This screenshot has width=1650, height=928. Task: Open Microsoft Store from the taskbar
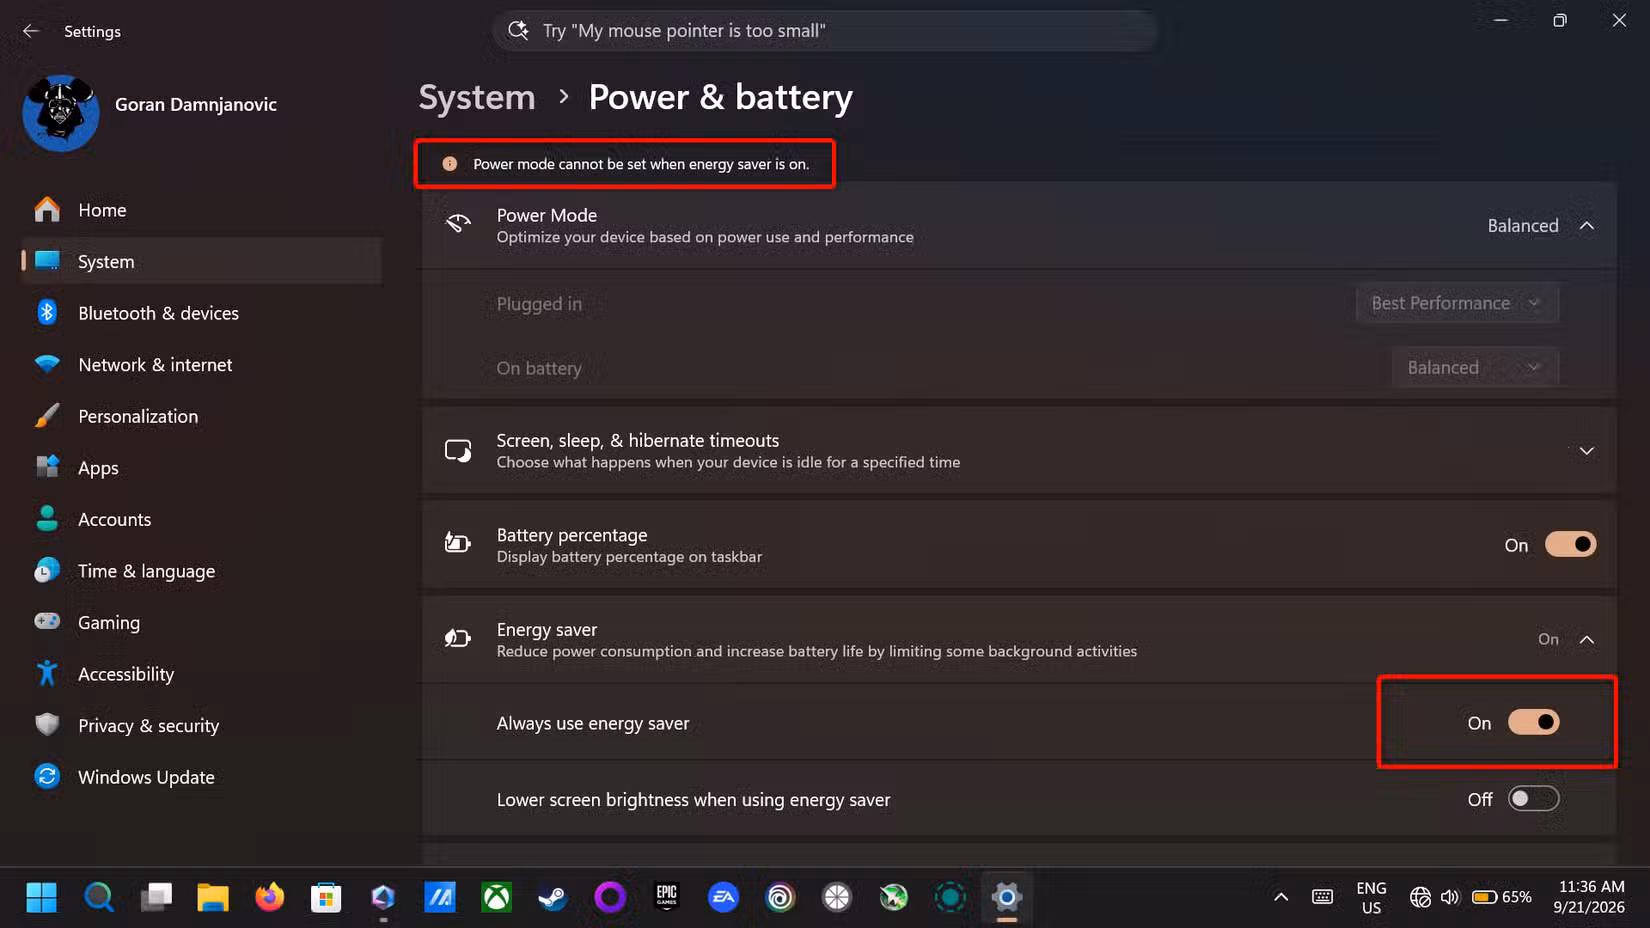326,898
